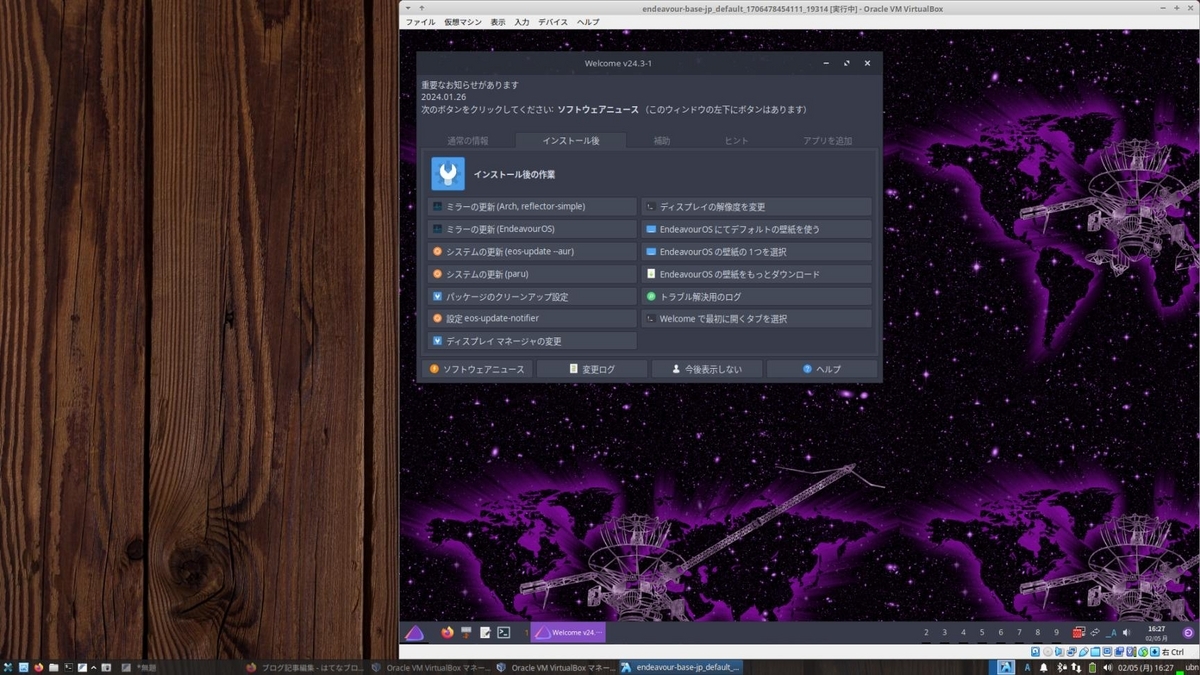Switch to guest workspace 9
Image resolution: width=1200 pixels, height=675 pixels.
pos(1056,632)
